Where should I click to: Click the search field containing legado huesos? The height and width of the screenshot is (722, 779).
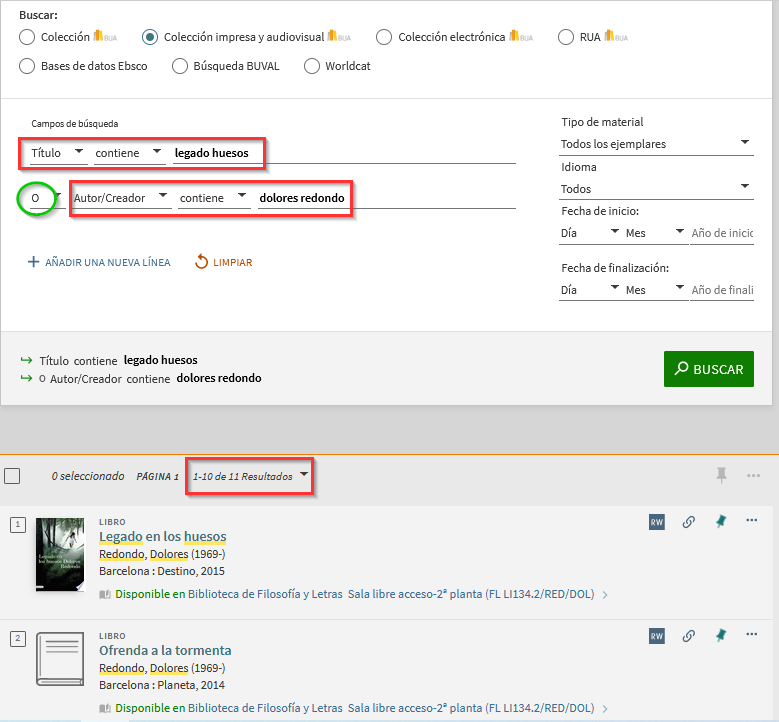pyautogui.click(x=340, y=153)
